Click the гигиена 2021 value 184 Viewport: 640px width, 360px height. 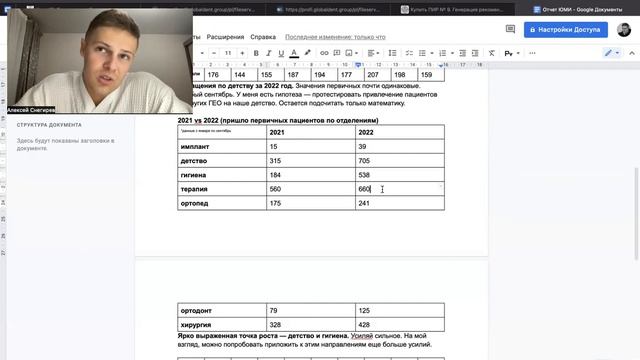pos(275,175)
